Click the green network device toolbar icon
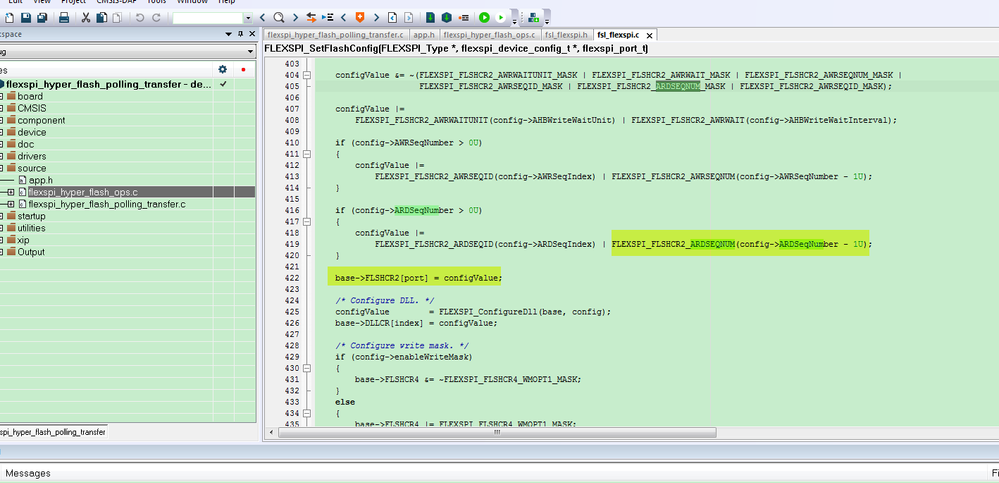 coord(534,18)
